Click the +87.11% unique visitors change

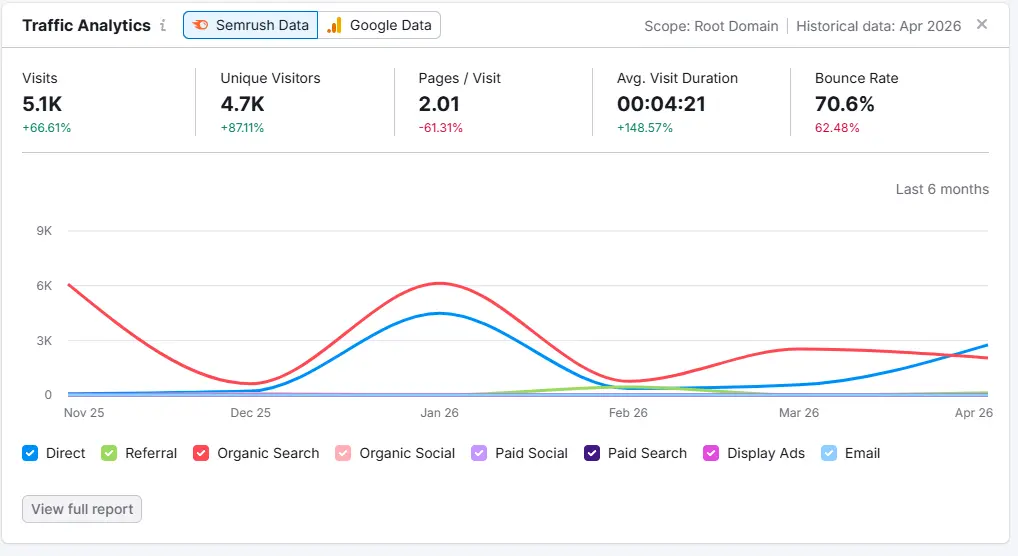[242, 128]
